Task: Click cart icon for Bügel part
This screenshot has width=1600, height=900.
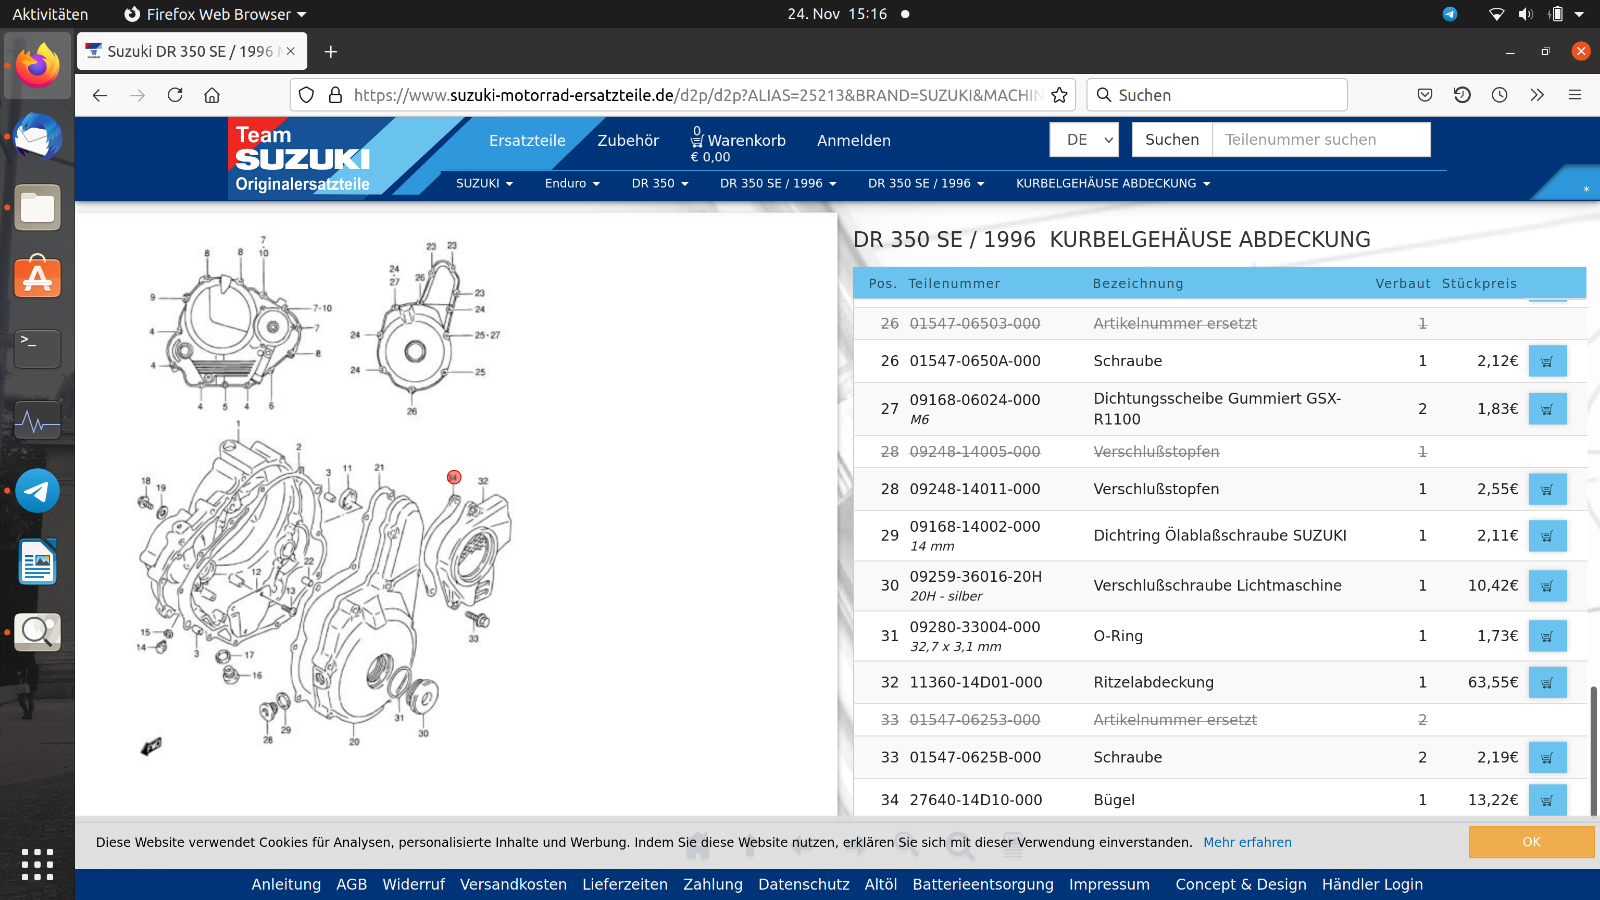Action: [x=1547, y=800]
